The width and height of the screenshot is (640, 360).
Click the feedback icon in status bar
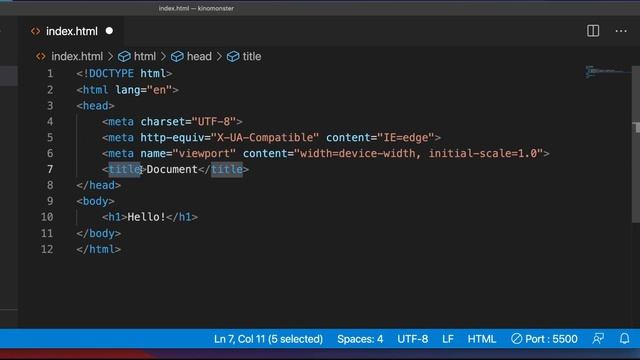[x=598, y=339]
